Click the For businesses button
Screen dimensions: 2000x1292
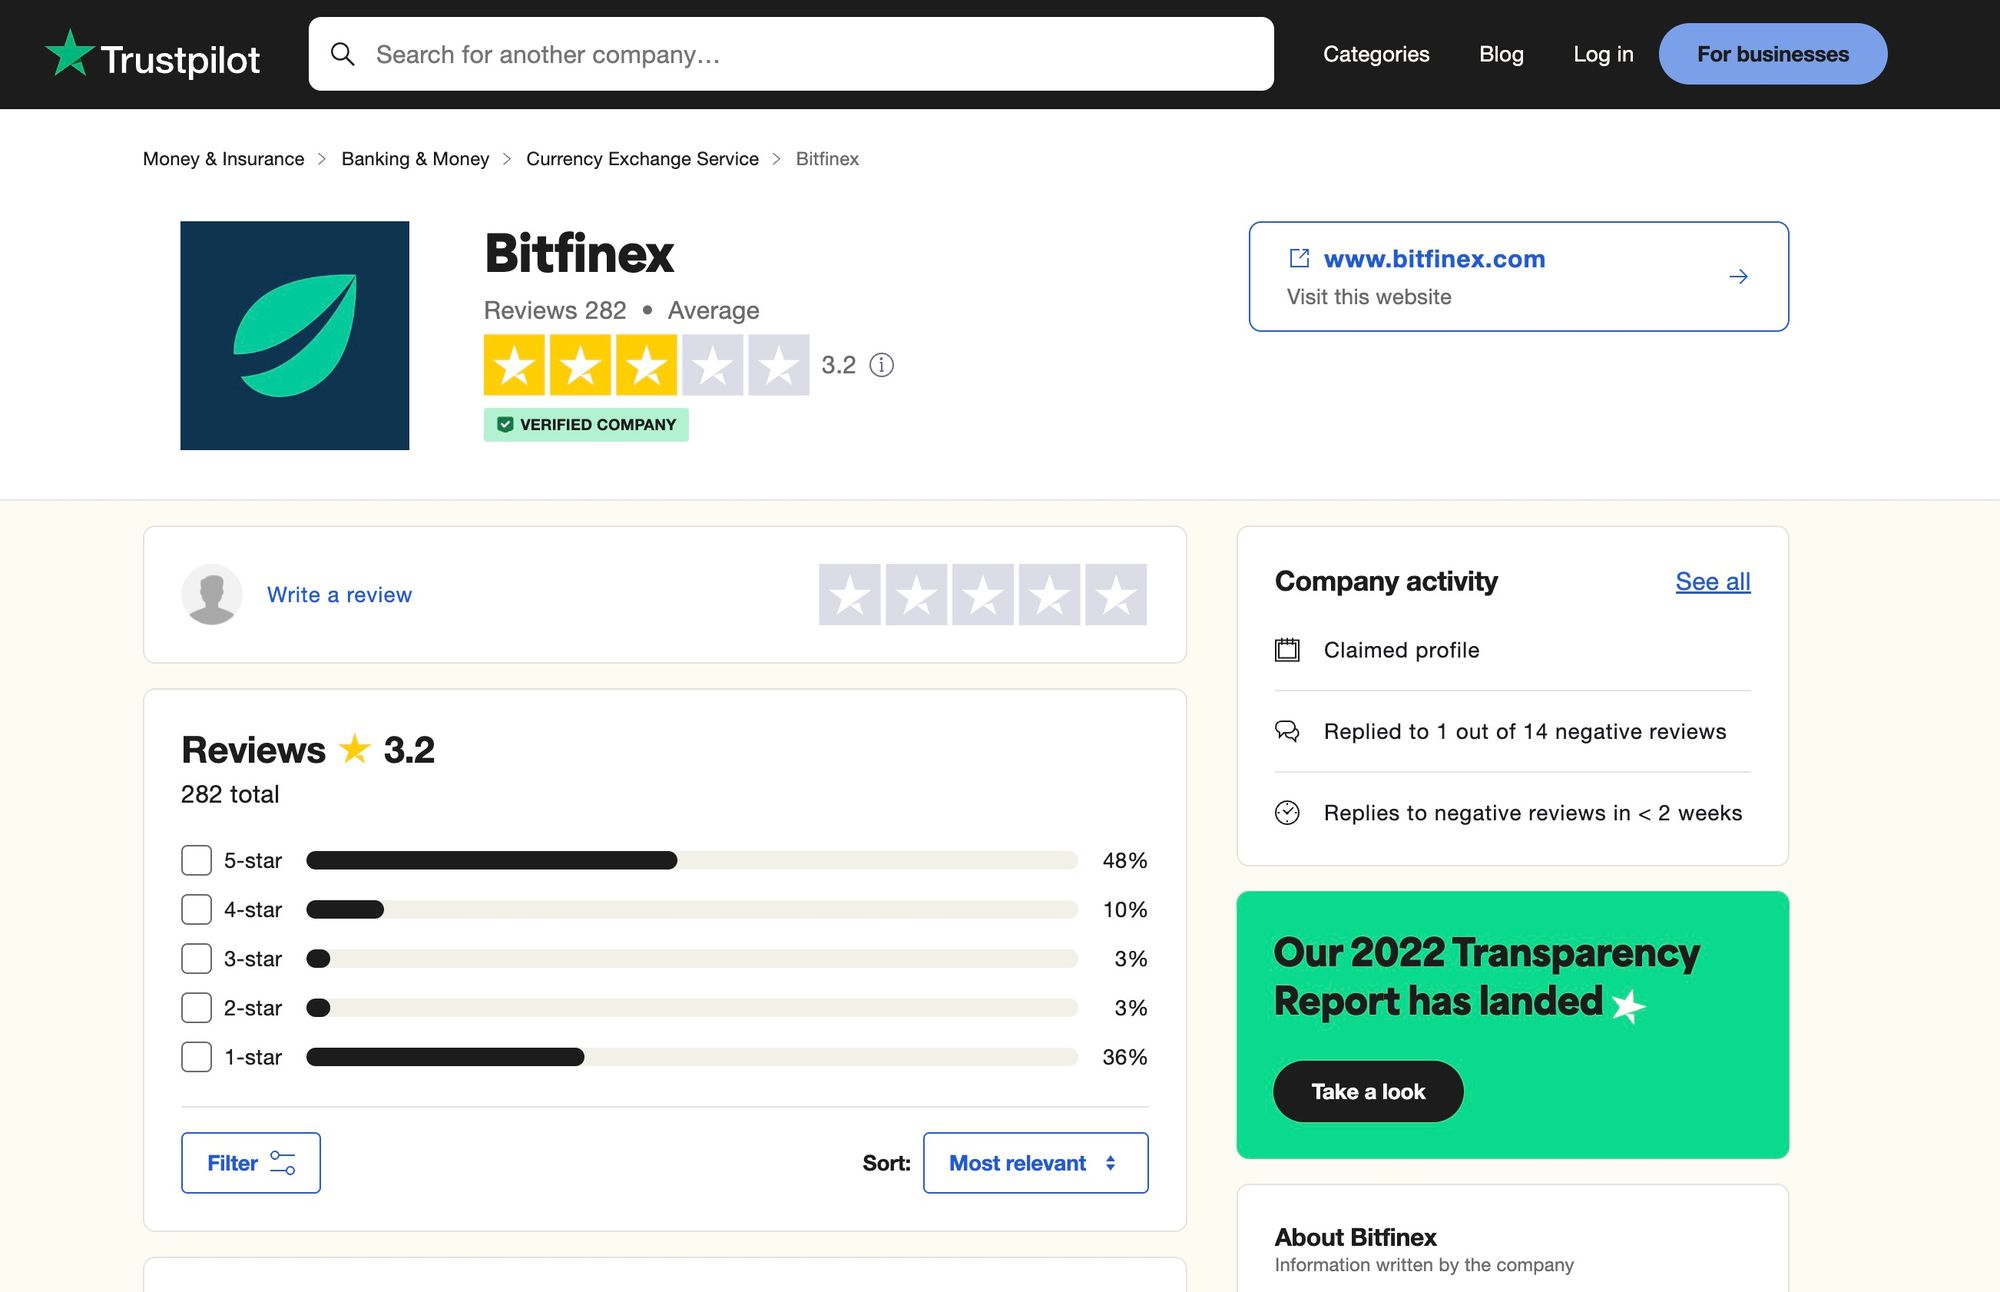tap(1774, 54)
